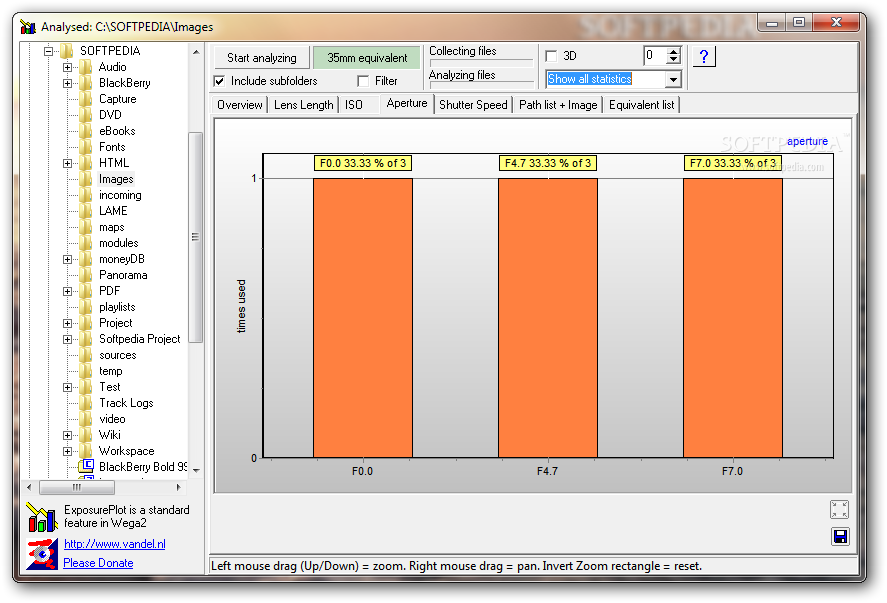Click the eBooks folder icon
The image size is (887, 603).
tap(86, 131)
